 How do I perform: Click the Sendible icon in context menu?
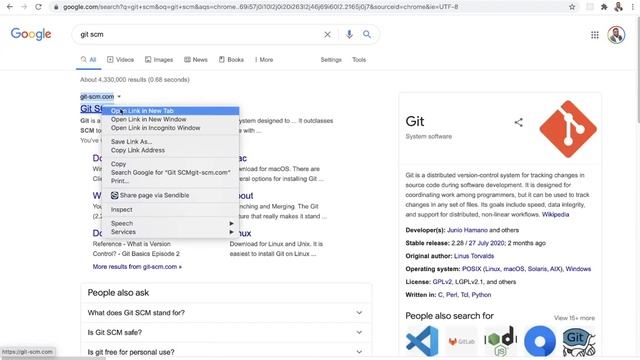click(x=115, y=196)
